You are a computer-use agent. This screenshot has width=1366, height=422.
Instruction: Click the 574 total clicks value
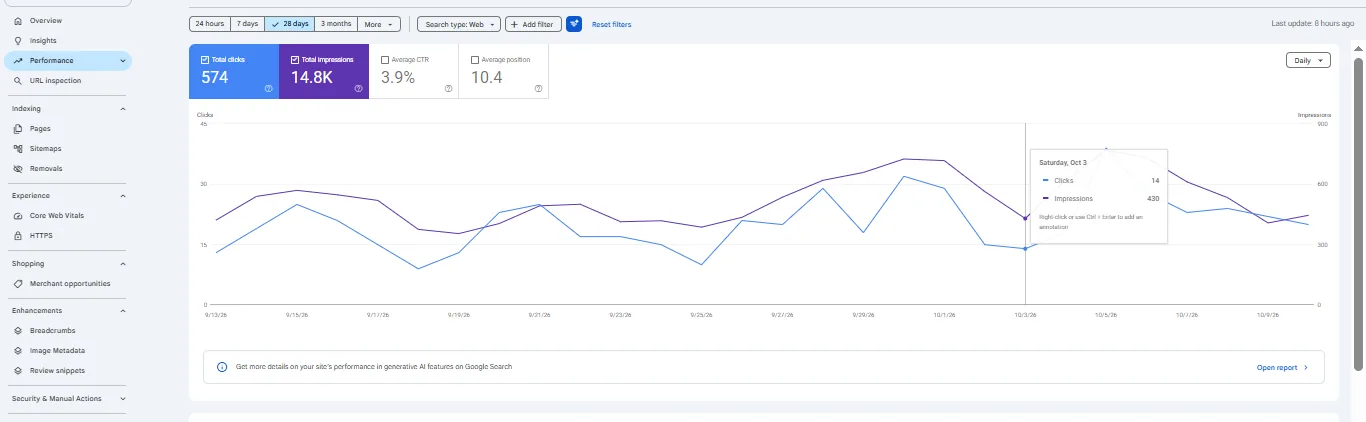click(215, 77)
